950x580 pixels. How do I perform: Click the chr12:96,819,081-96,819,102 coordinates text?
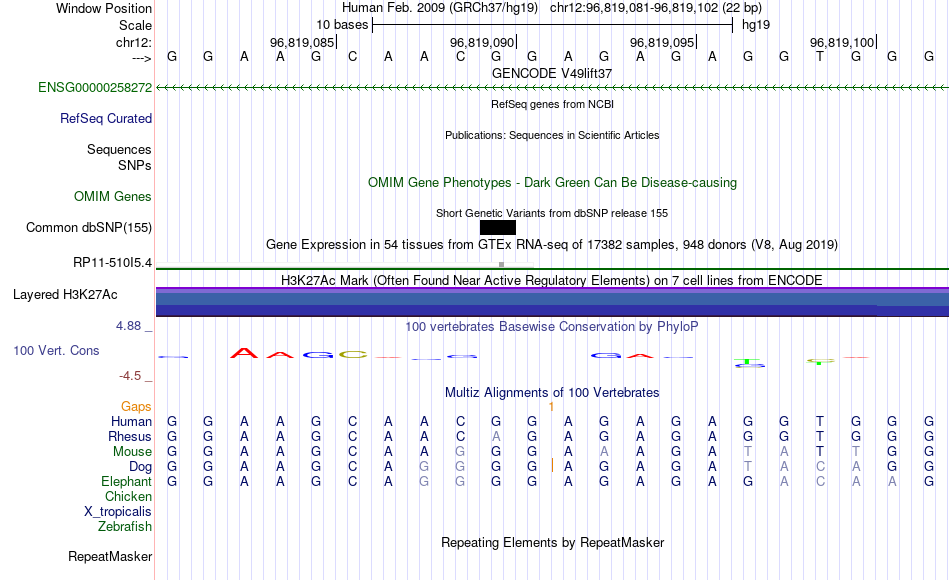tap(656, 8)
